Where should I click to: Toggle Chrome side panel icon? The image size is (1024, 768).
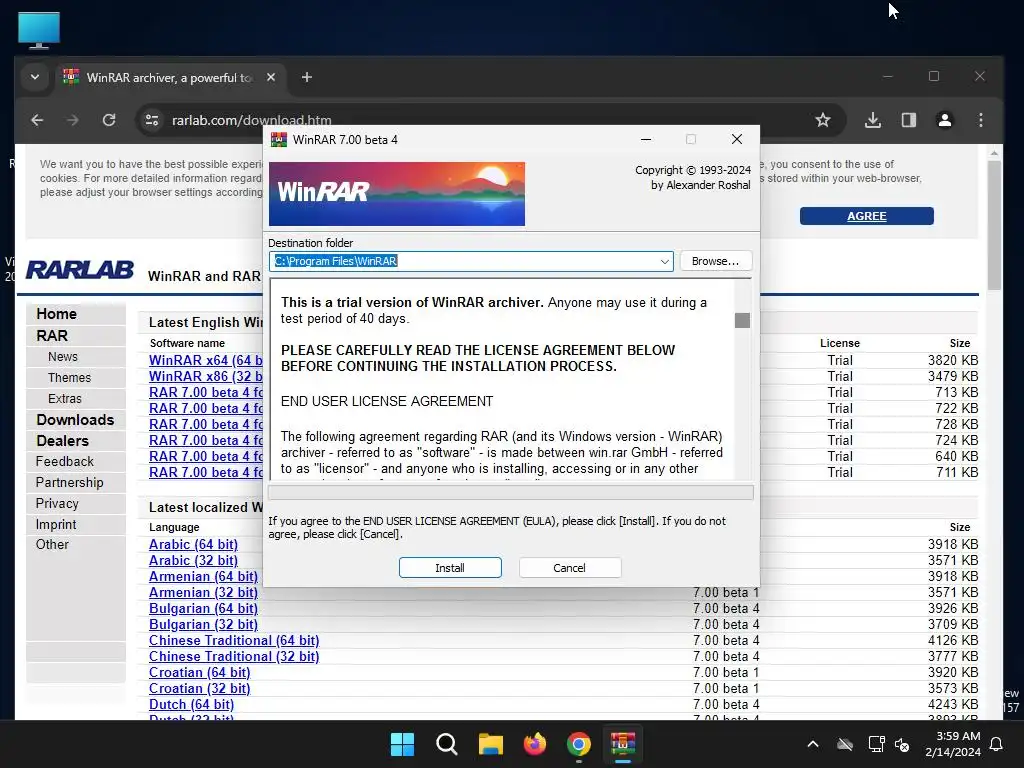click(x=908, y=120)
